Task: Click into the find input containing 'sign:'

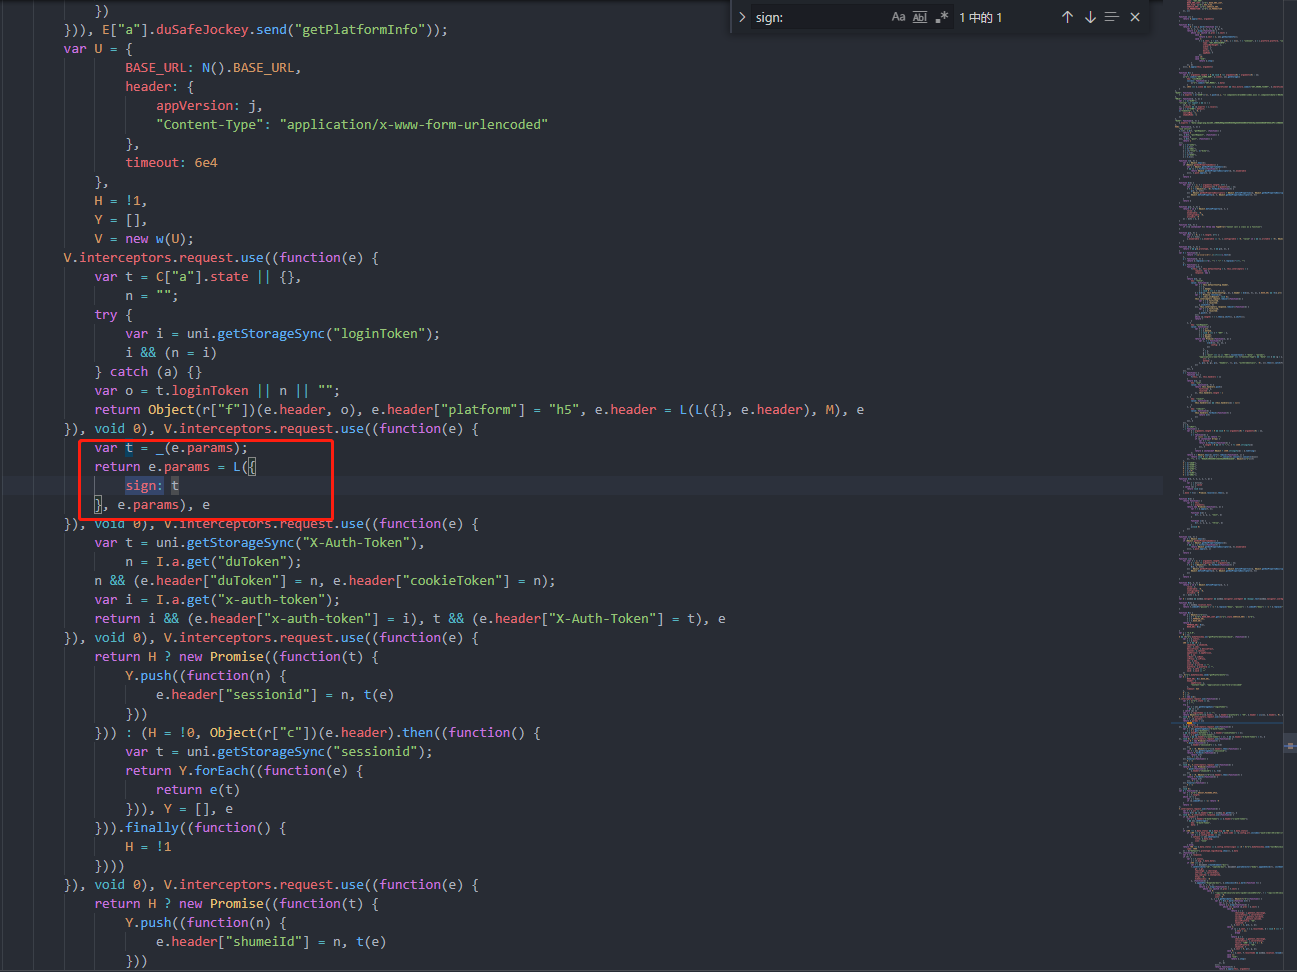Action: [x=815, y=17]
